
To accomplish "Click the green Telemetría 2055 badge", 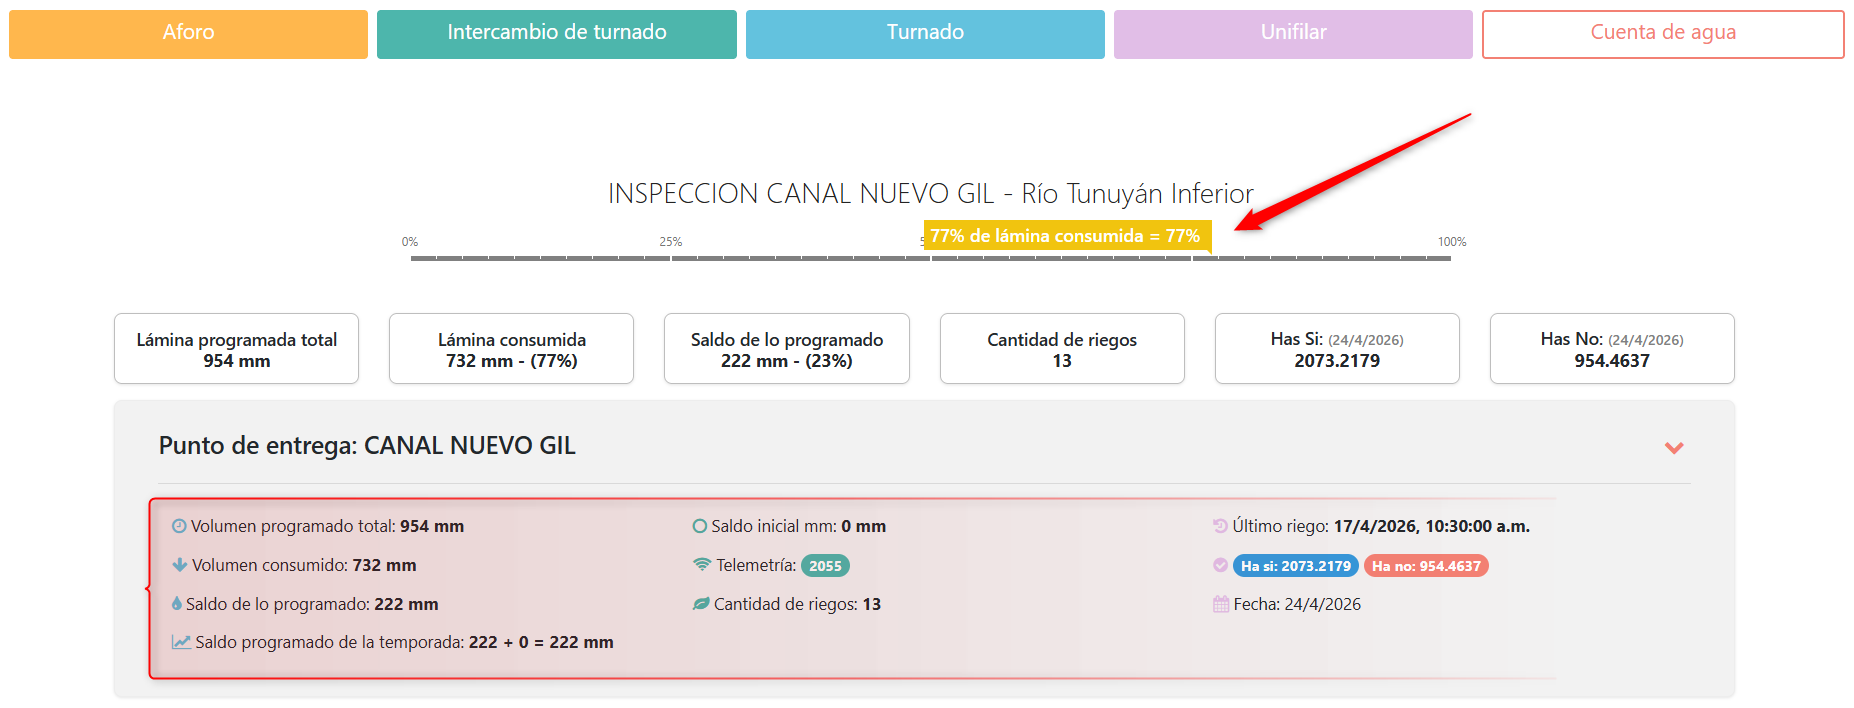I will tap(825, 566).
